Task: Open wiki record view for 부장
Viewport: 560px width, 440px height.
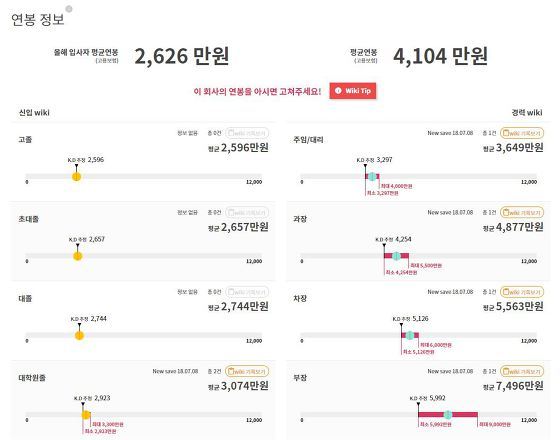Action: 522,371
